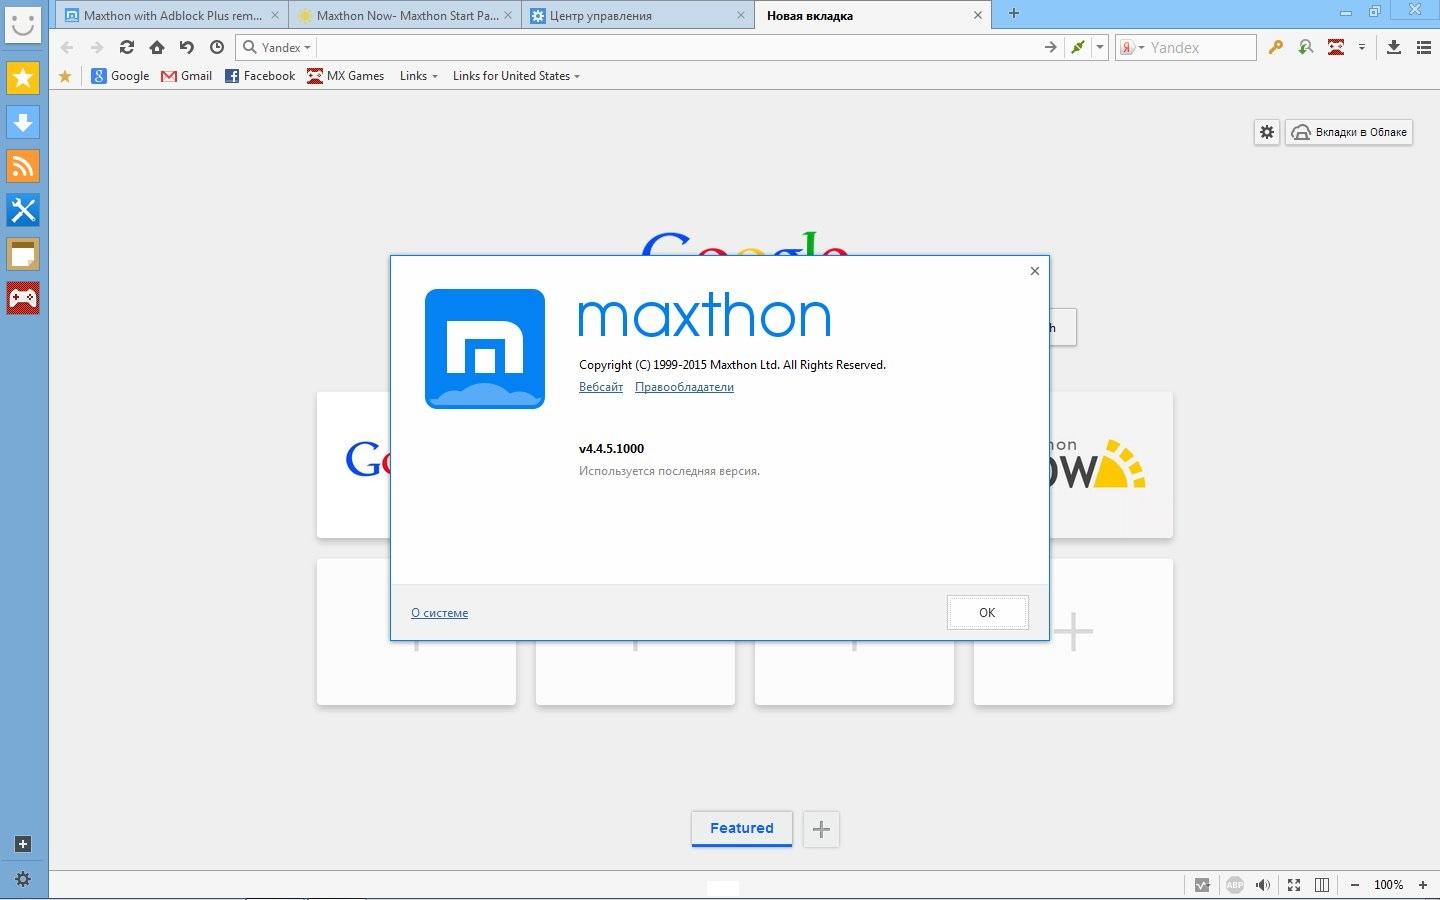1440x900 pixels.
Task: Open a new tab with plus button
Action: 1014,14
